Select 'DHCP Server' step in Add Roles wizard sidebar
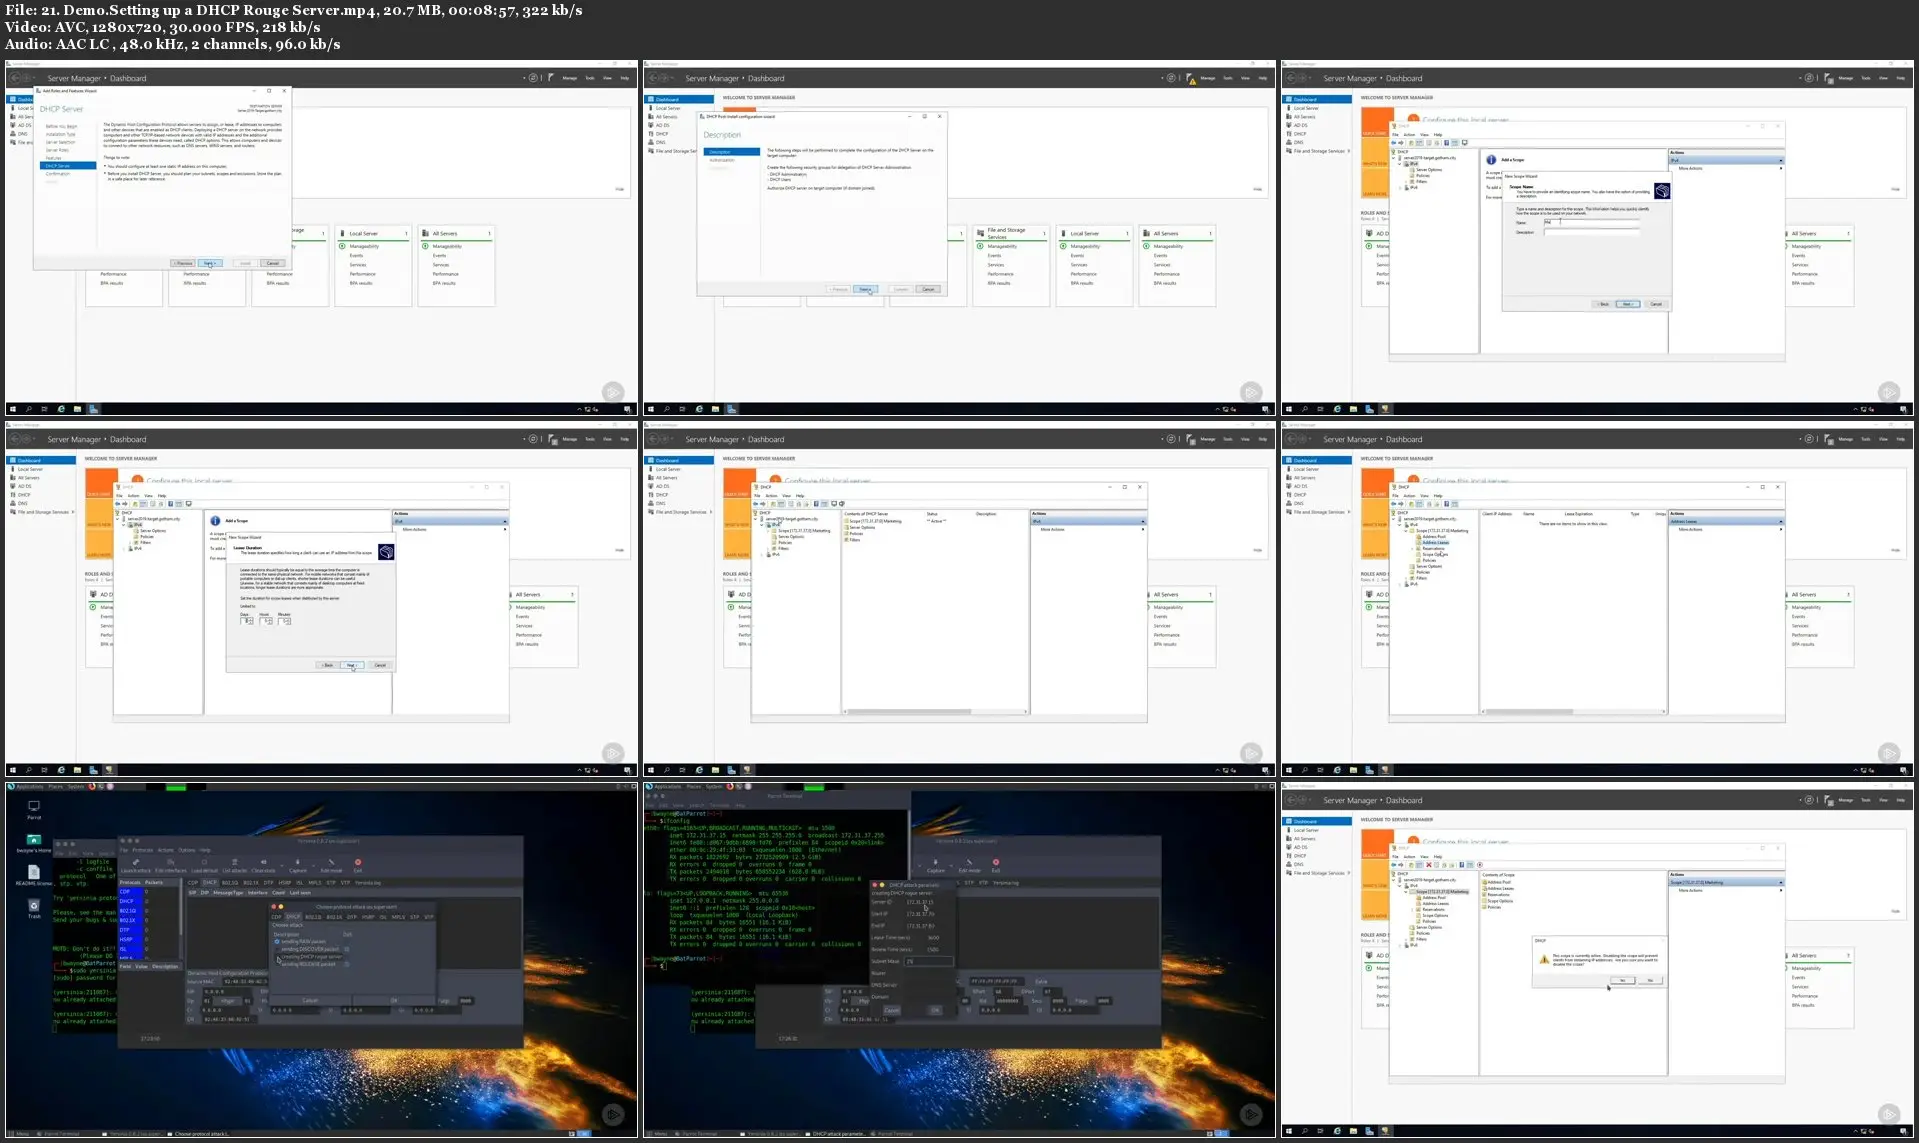 tap(68, 166)
